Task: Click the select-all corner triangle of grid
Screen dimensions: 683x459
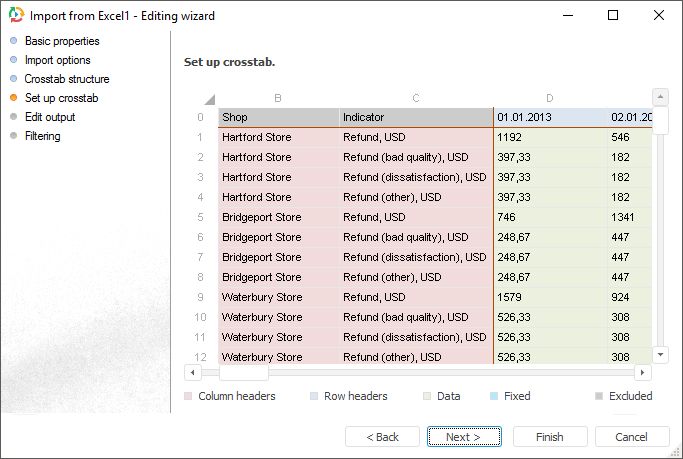Action: coord(209,99)
